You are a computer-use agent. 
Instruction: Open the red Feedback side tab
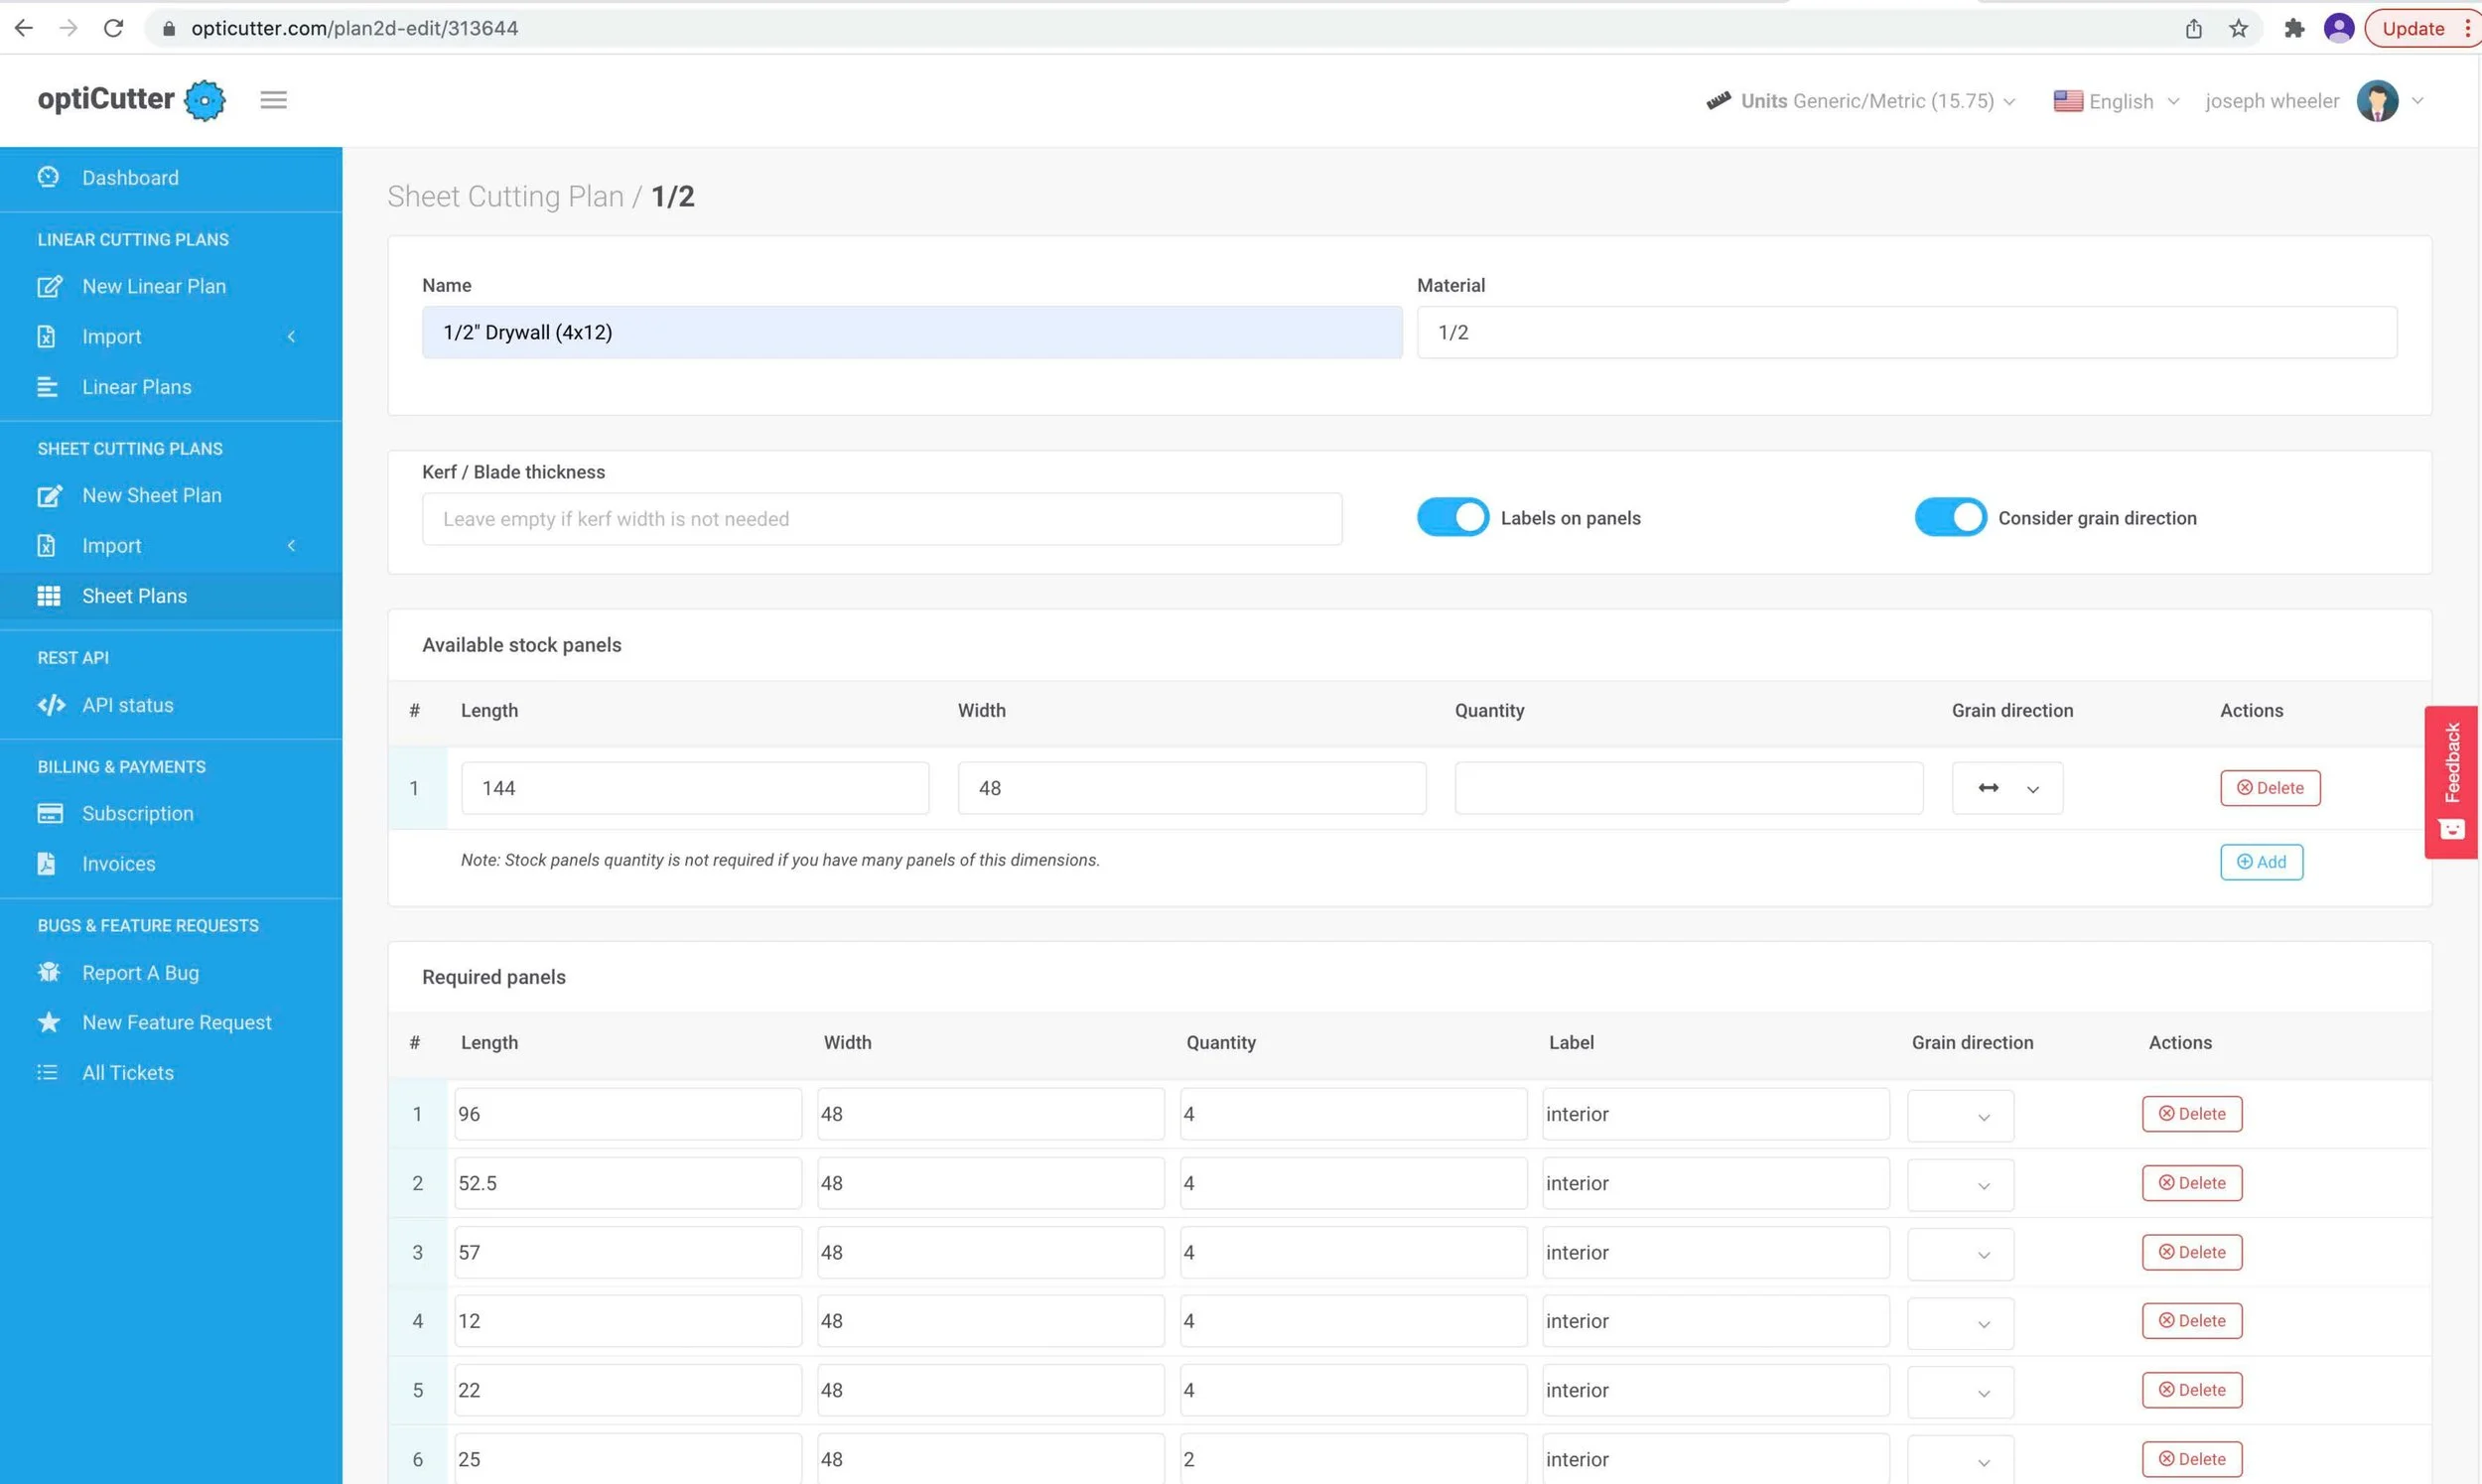pyautogui.click(x=2450, y=781)
